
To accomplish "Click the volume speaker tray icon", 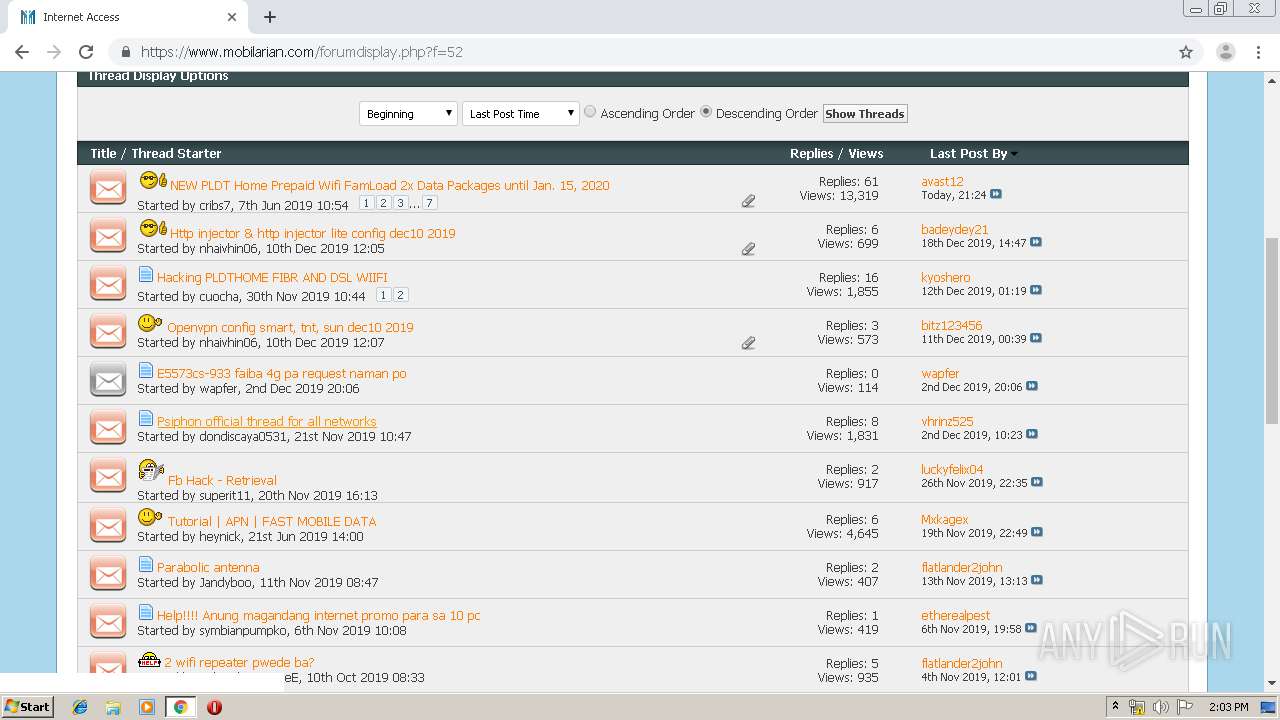I will coord(1161,707).
